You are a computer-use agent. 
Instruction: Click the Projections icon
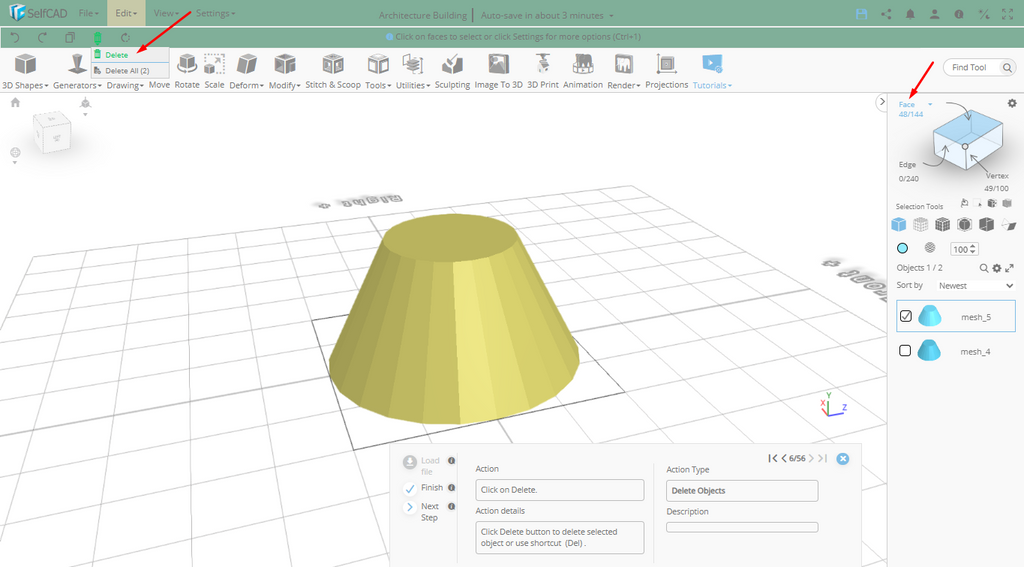pos(666,65)
